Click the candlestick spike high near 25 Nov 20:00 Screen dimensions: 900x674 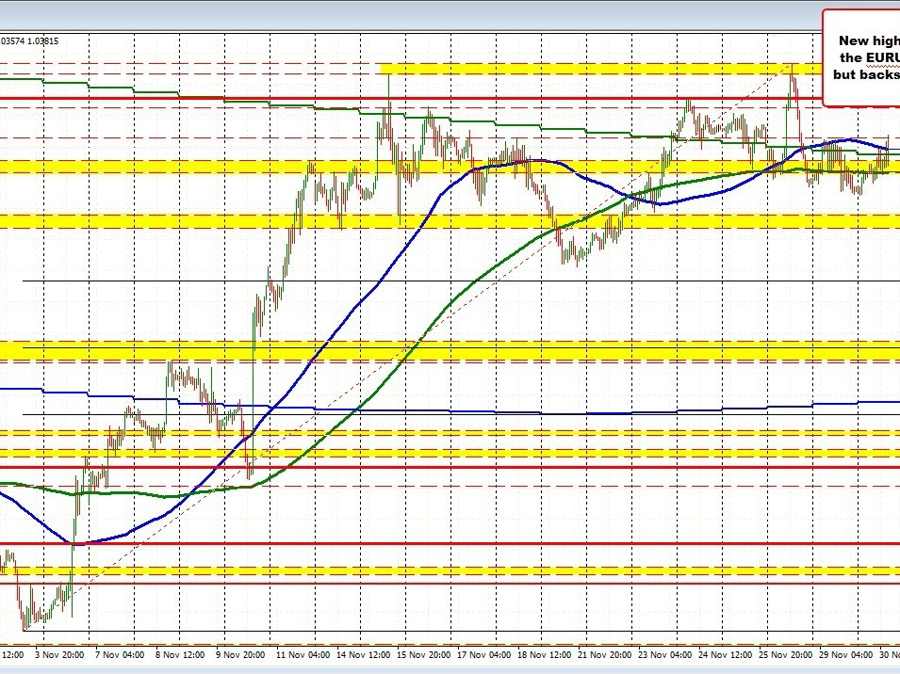coord(792,66)
